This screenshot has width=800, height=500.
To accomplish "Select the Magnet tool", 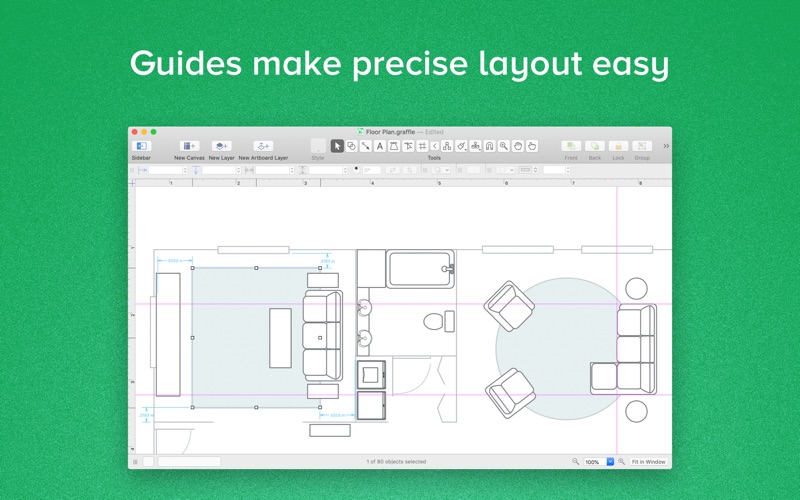I will click(489, 146).
